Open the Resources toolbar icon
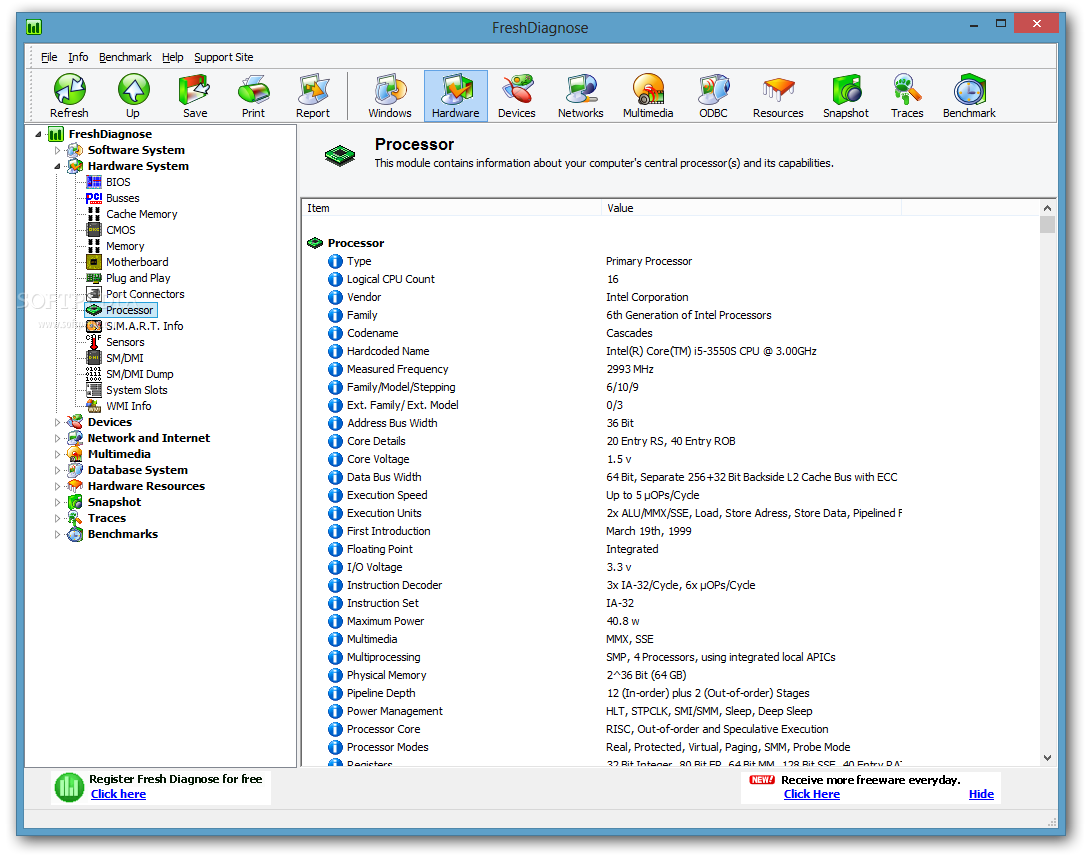1086x856 pixels. [778, 96]
